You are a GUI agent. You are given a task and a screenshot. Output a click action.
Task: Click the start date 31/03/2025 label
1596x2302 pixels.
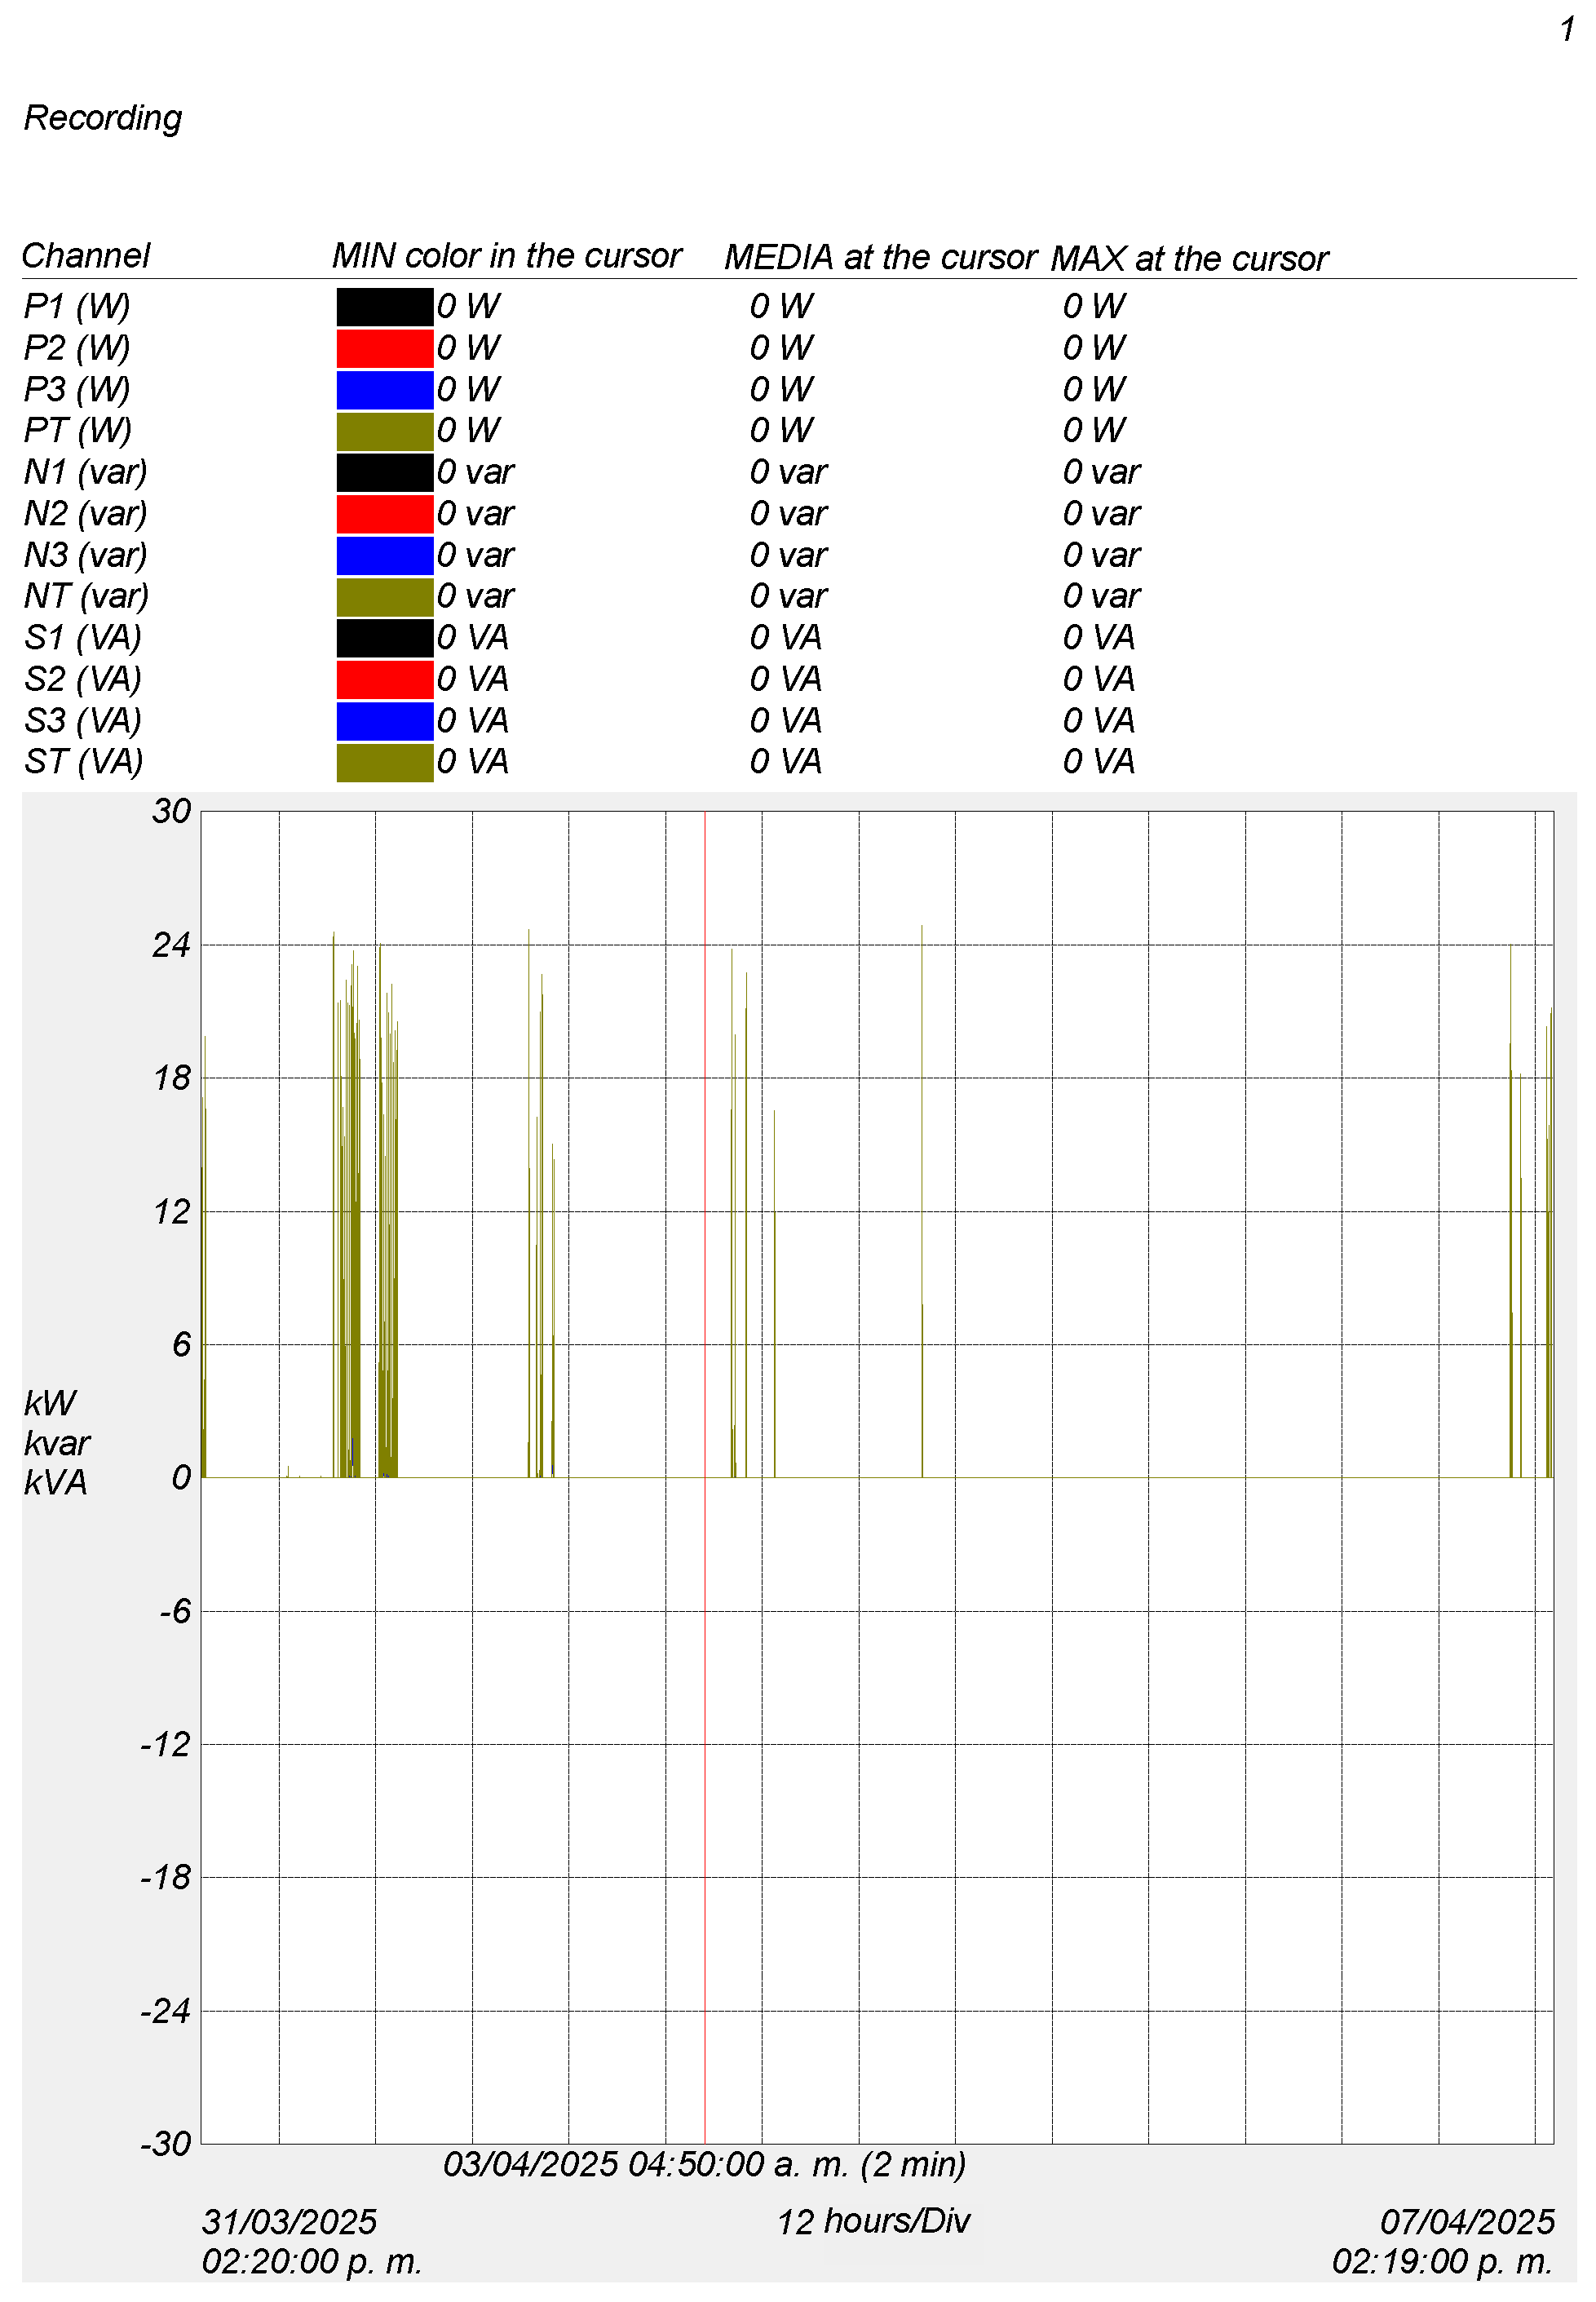point(289,2222)
